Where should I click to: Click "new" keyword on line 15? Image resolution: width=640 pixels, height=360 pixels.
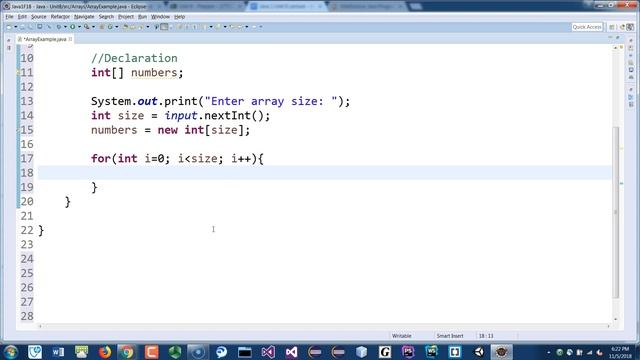[167, 130]
